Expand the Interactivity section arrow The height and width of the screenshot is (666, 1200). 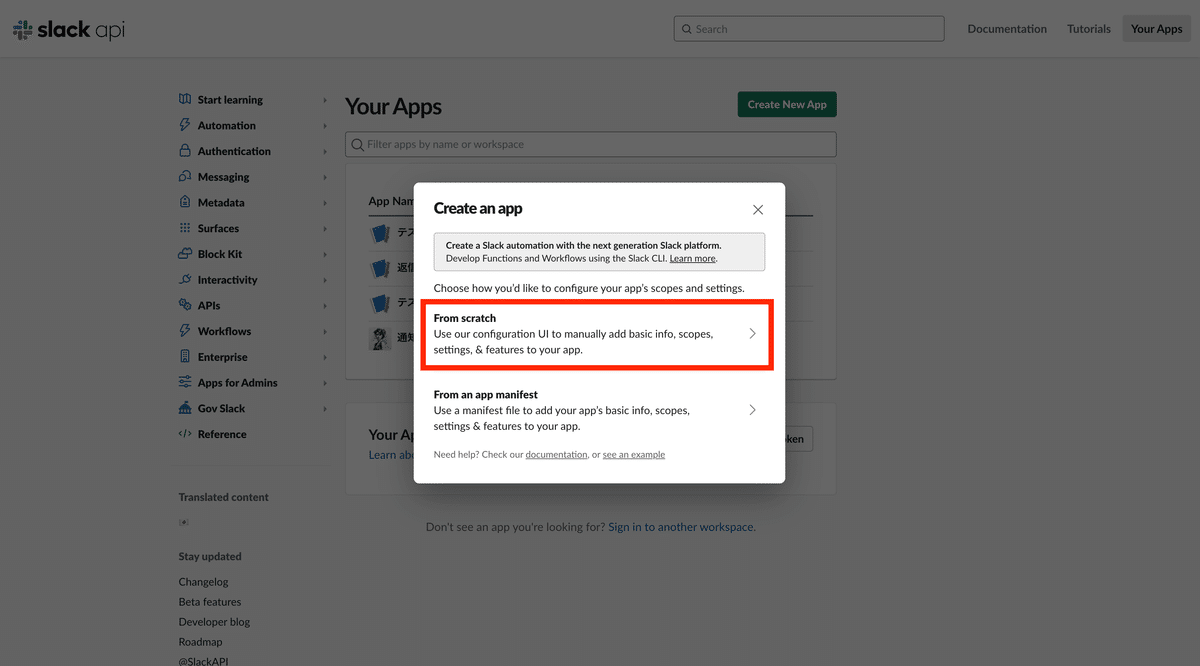[325, 280]
